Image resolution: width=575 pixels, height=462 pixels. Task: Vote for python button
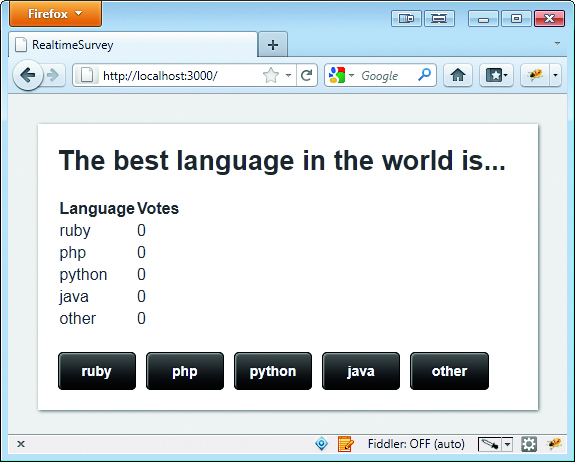[273, 371]
